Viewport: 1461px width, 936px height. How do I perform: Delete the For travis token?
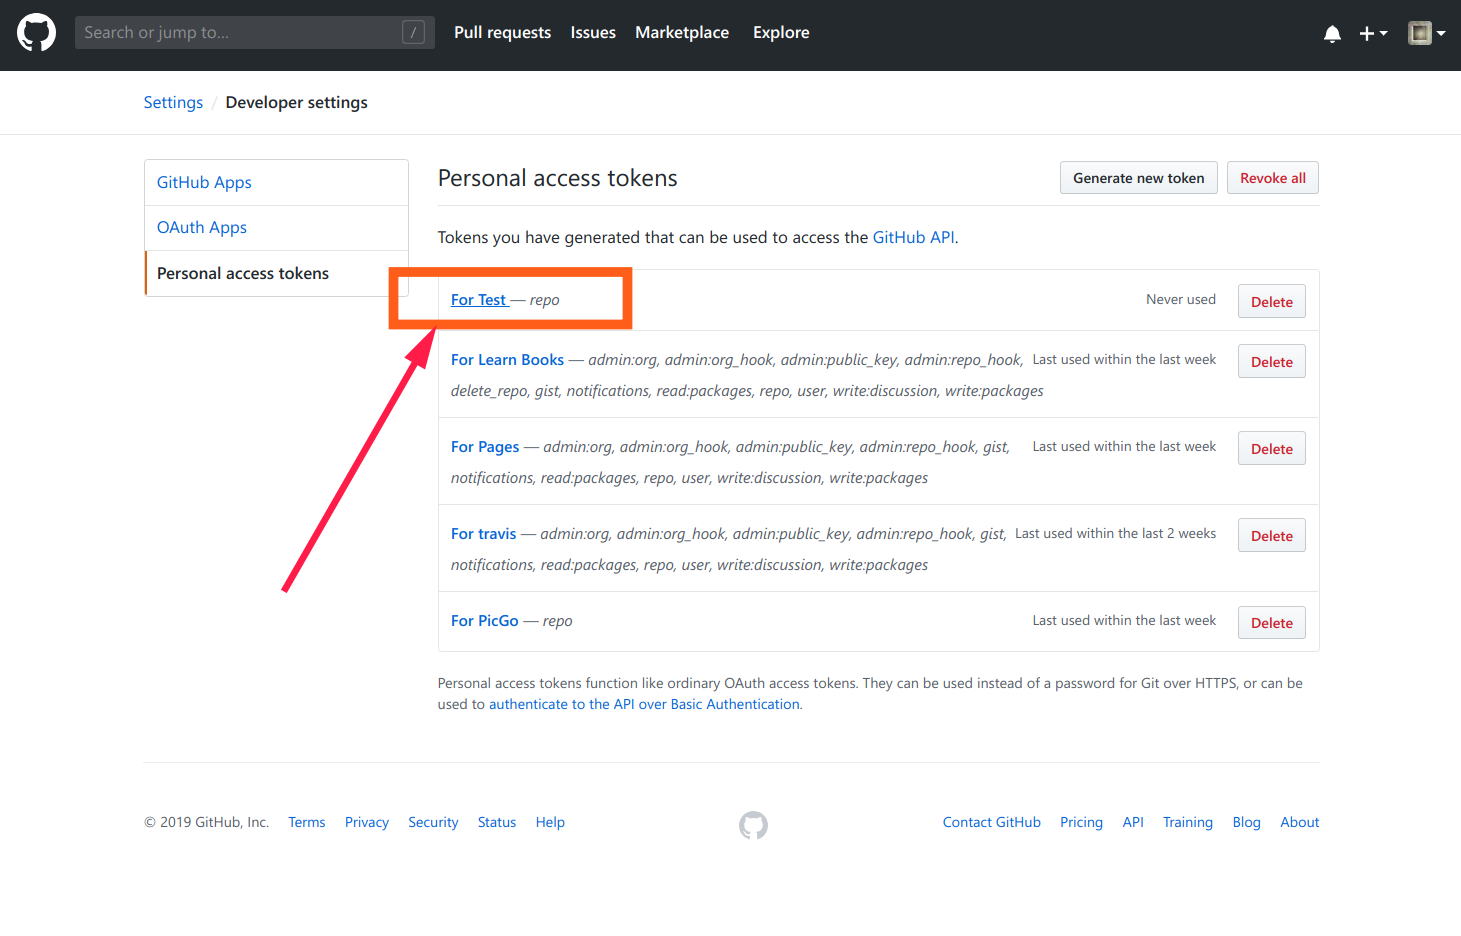click(x=1272, y=536)
